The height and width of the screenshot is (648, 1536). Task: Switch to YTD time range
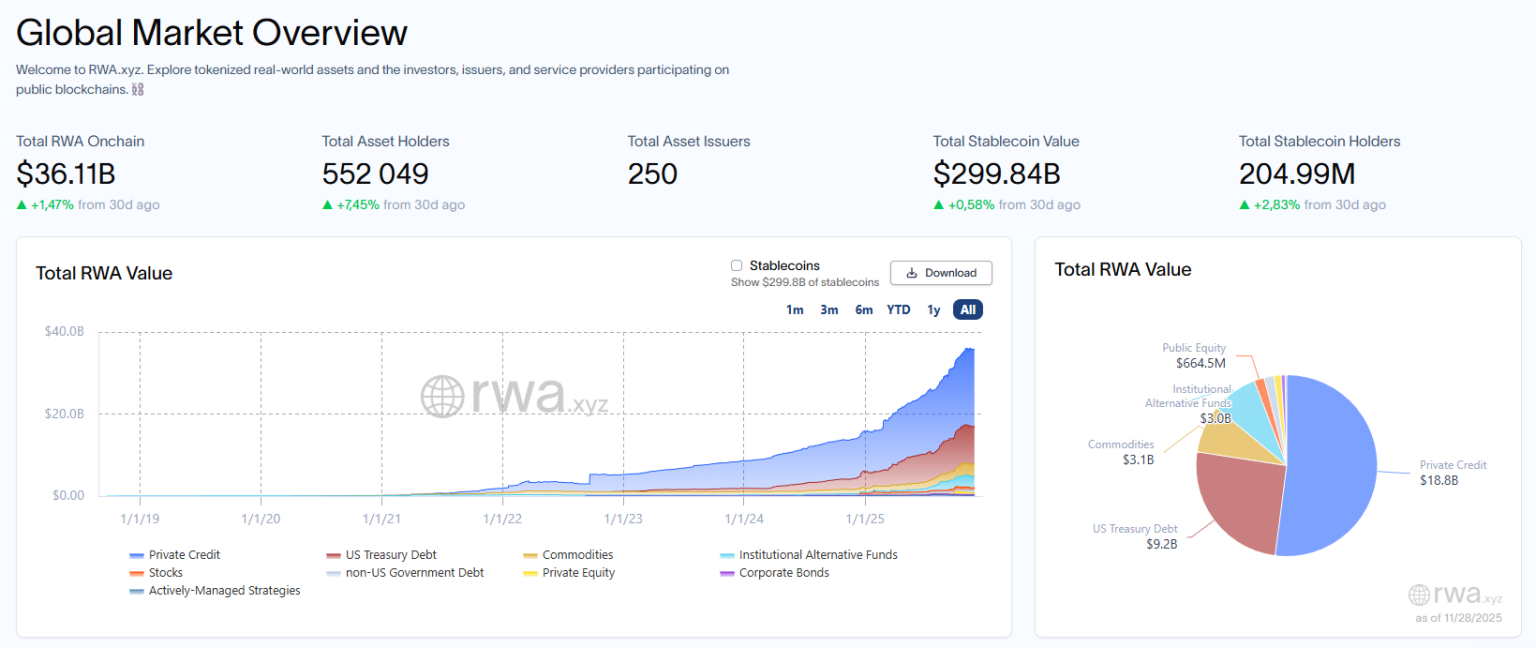(898, 310)
